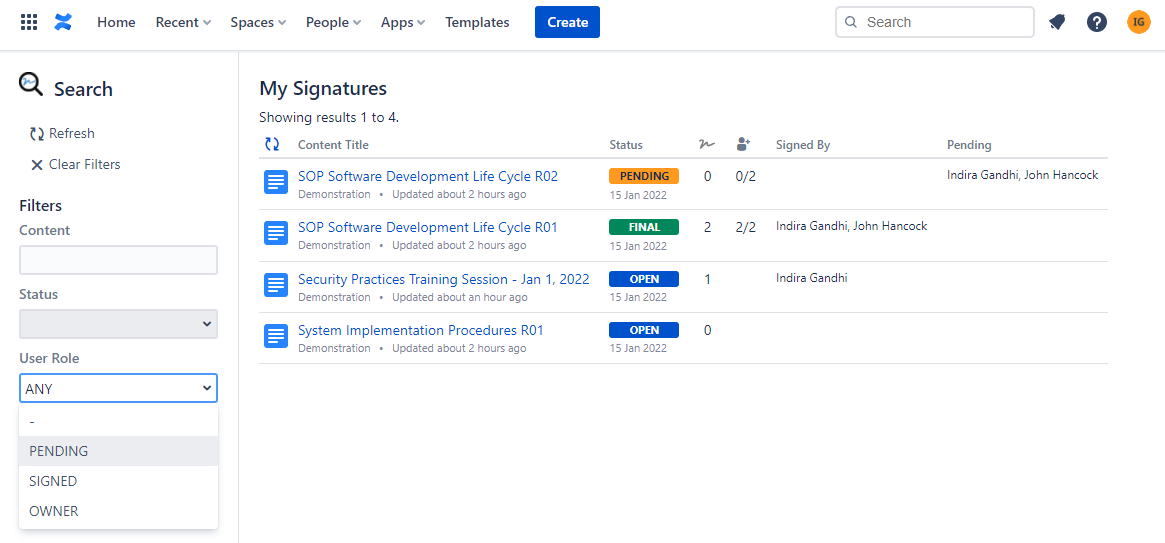Open the Status filter dropdown
1165x543 pixels.
pyautogui.click(x=118, y=324)
